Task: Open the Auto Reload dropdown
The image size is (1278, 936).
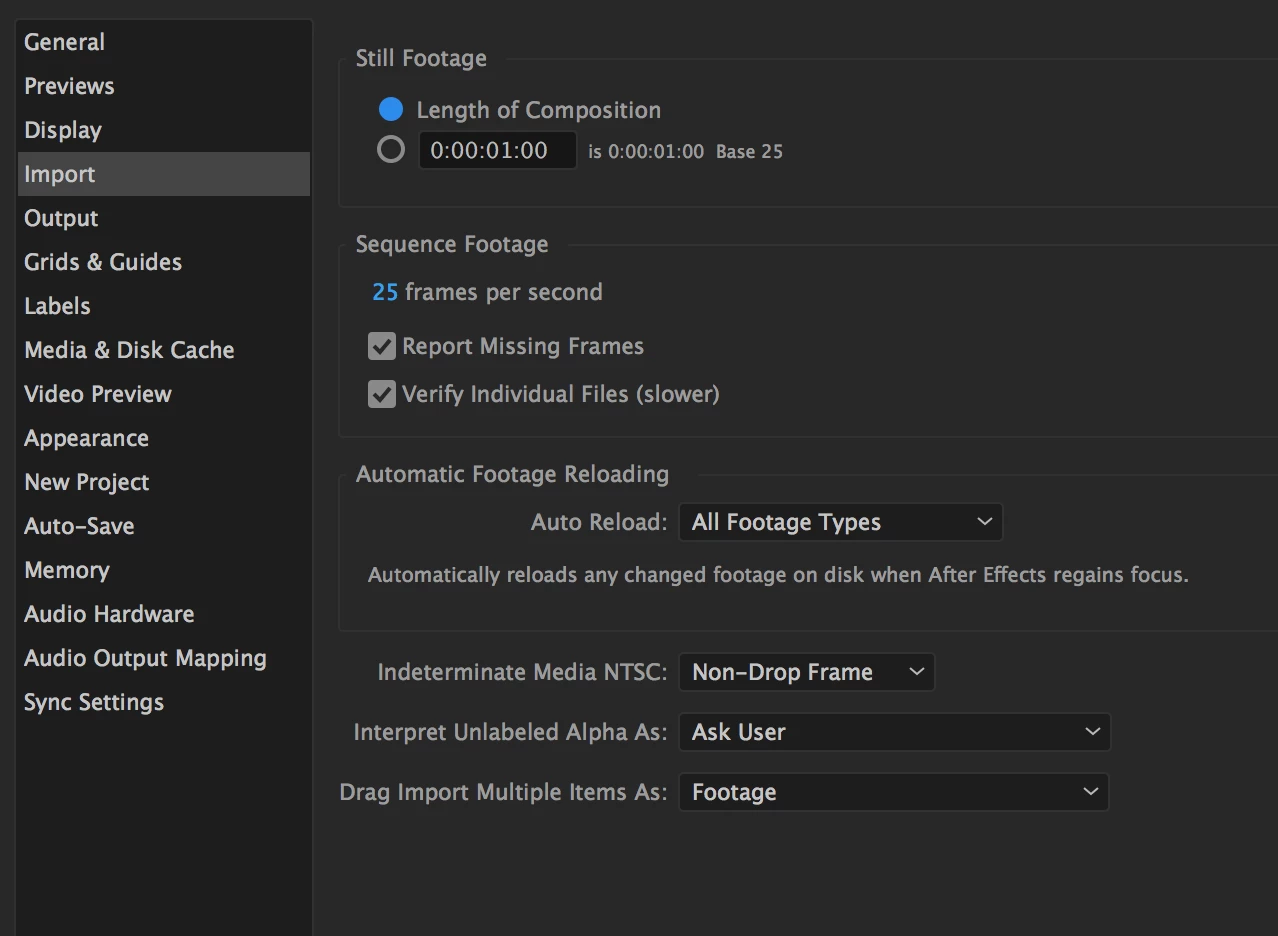Action: pyautogui.click(x=840, y=522)
